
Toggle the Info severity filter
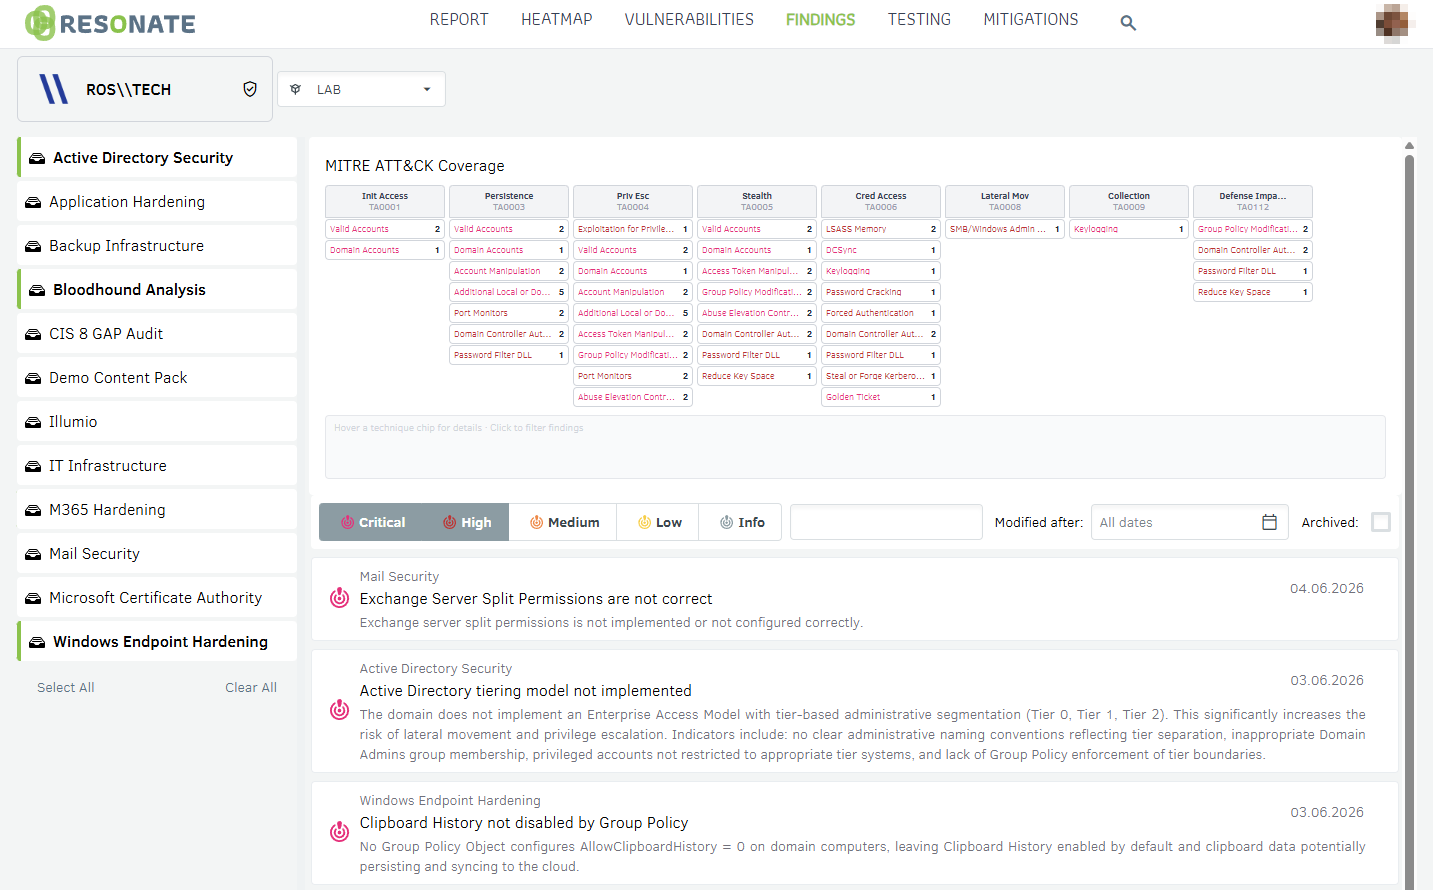point(742,522)
